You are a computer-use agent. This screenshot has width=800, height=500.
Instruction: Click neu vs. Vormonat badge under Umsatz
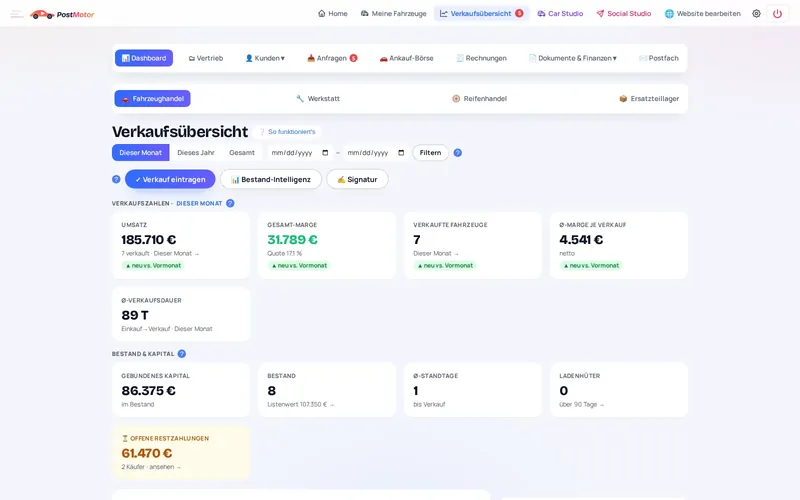click(153, 265)
